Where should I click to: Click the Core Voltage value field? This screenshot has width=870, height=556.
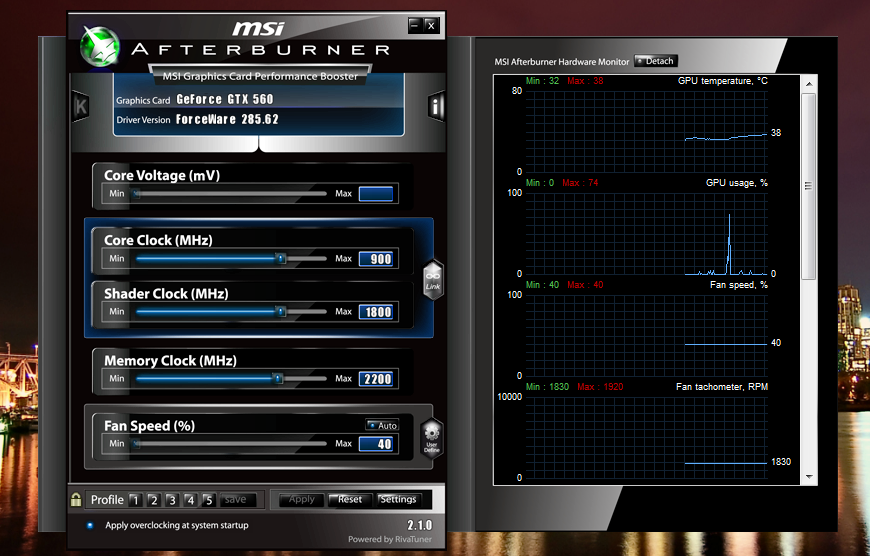coord(376,194)
